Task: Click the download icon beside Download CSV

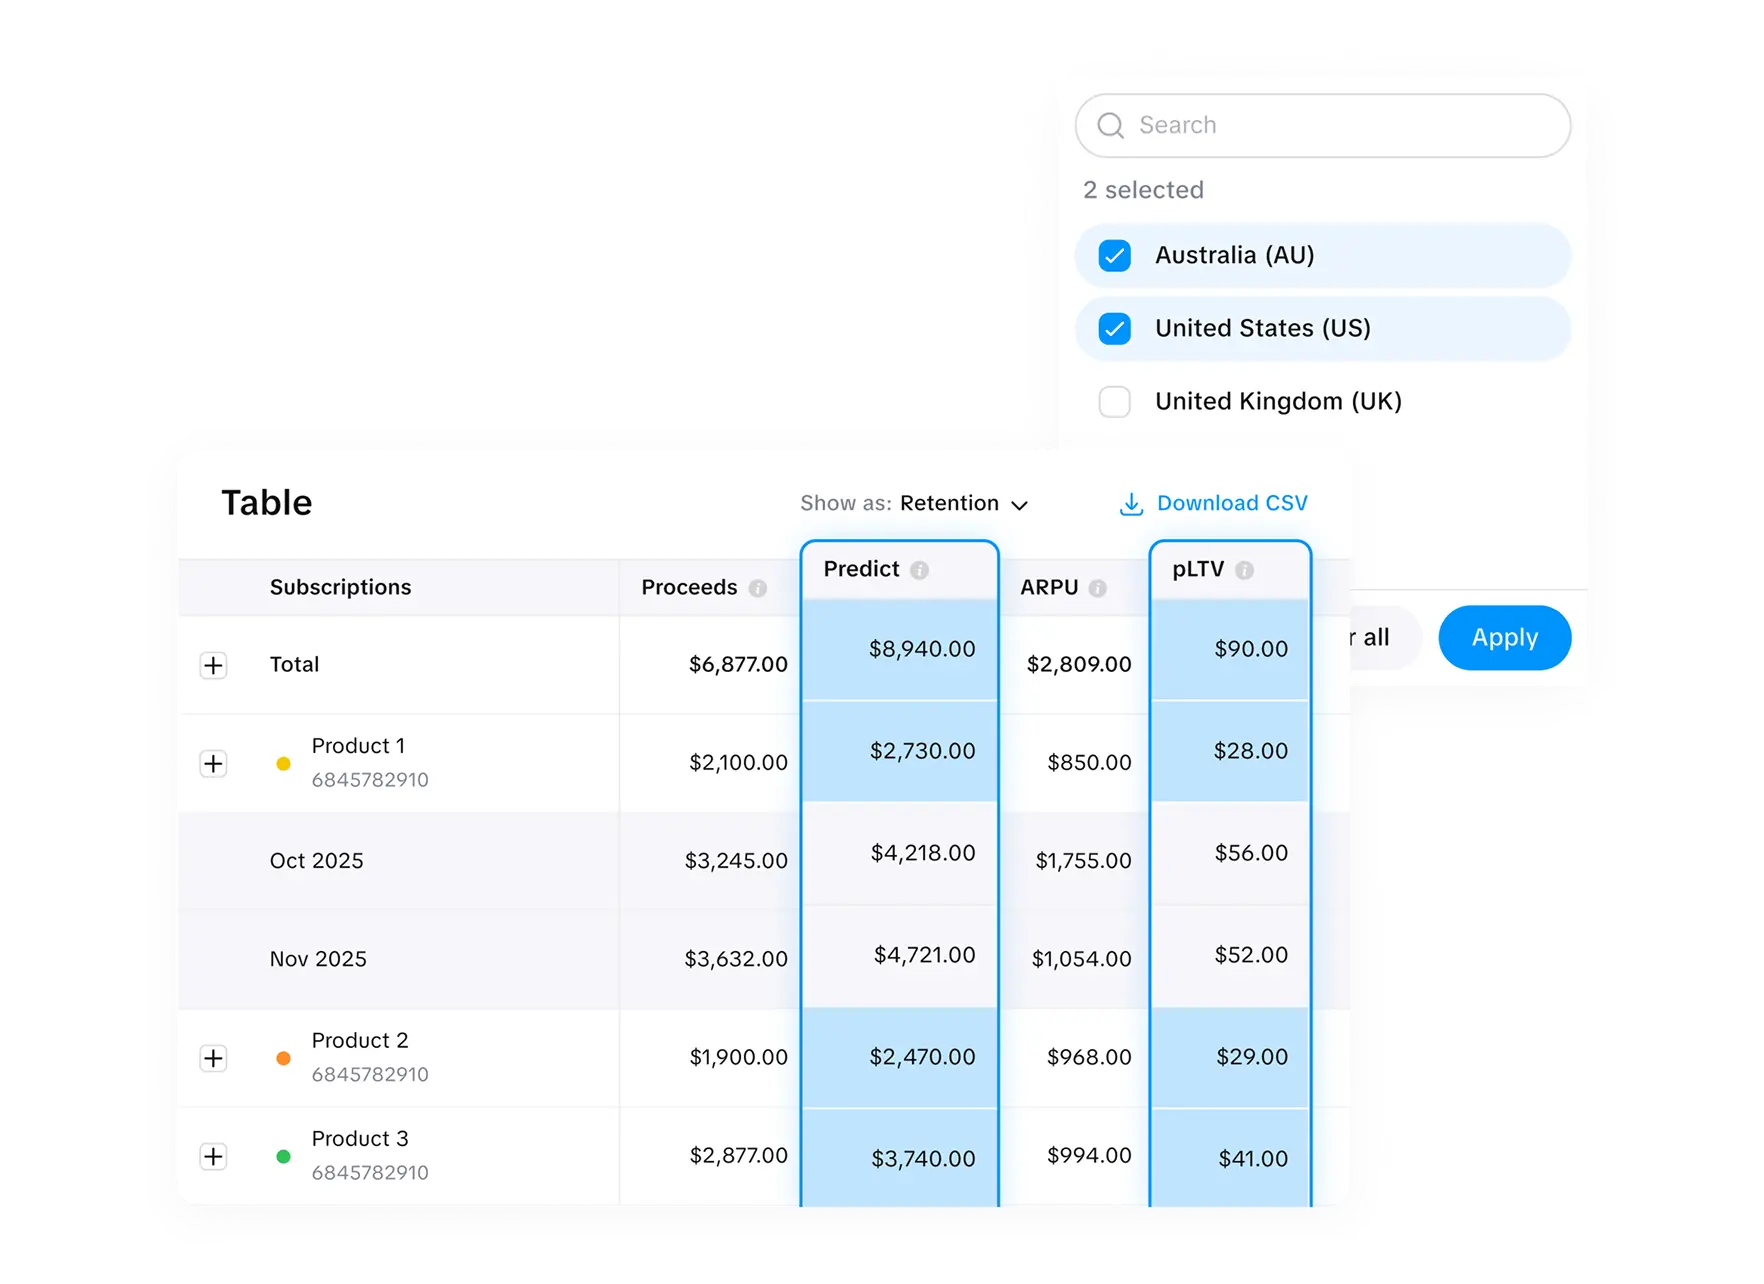Action: [x=1131, y=503]
